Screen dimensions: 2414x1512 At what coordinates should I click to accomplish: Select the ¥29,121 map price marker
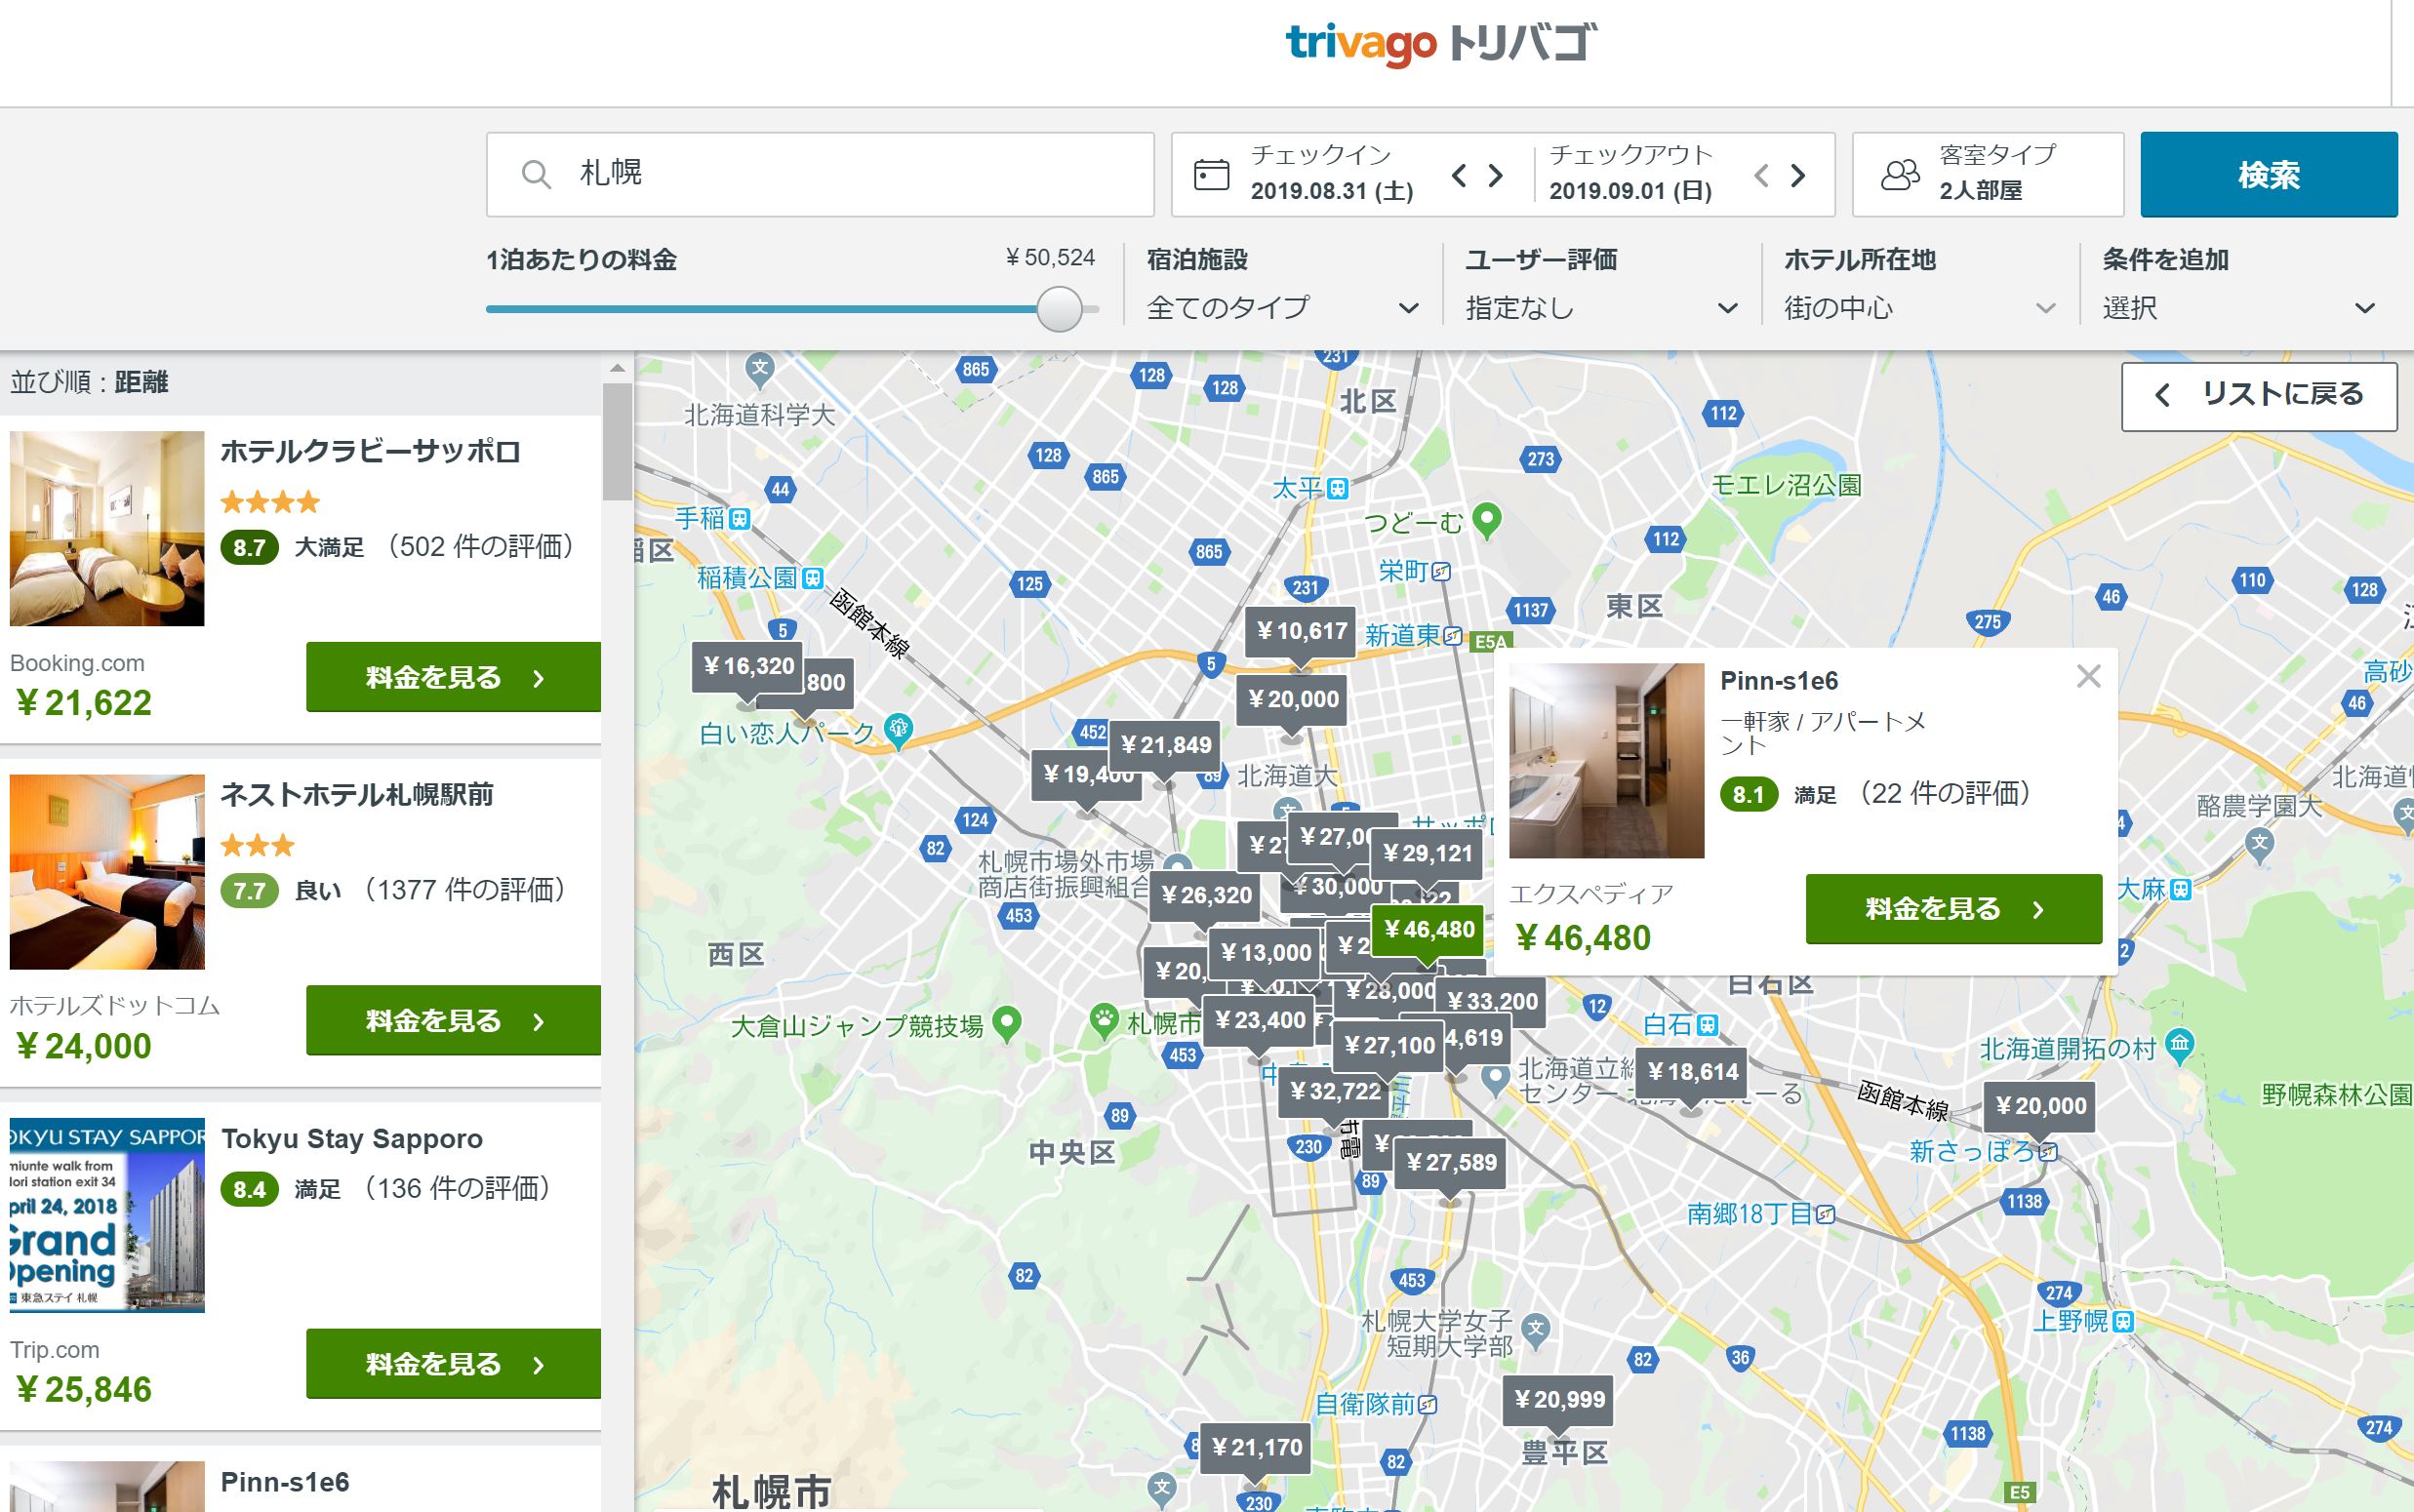point(1427,853)
